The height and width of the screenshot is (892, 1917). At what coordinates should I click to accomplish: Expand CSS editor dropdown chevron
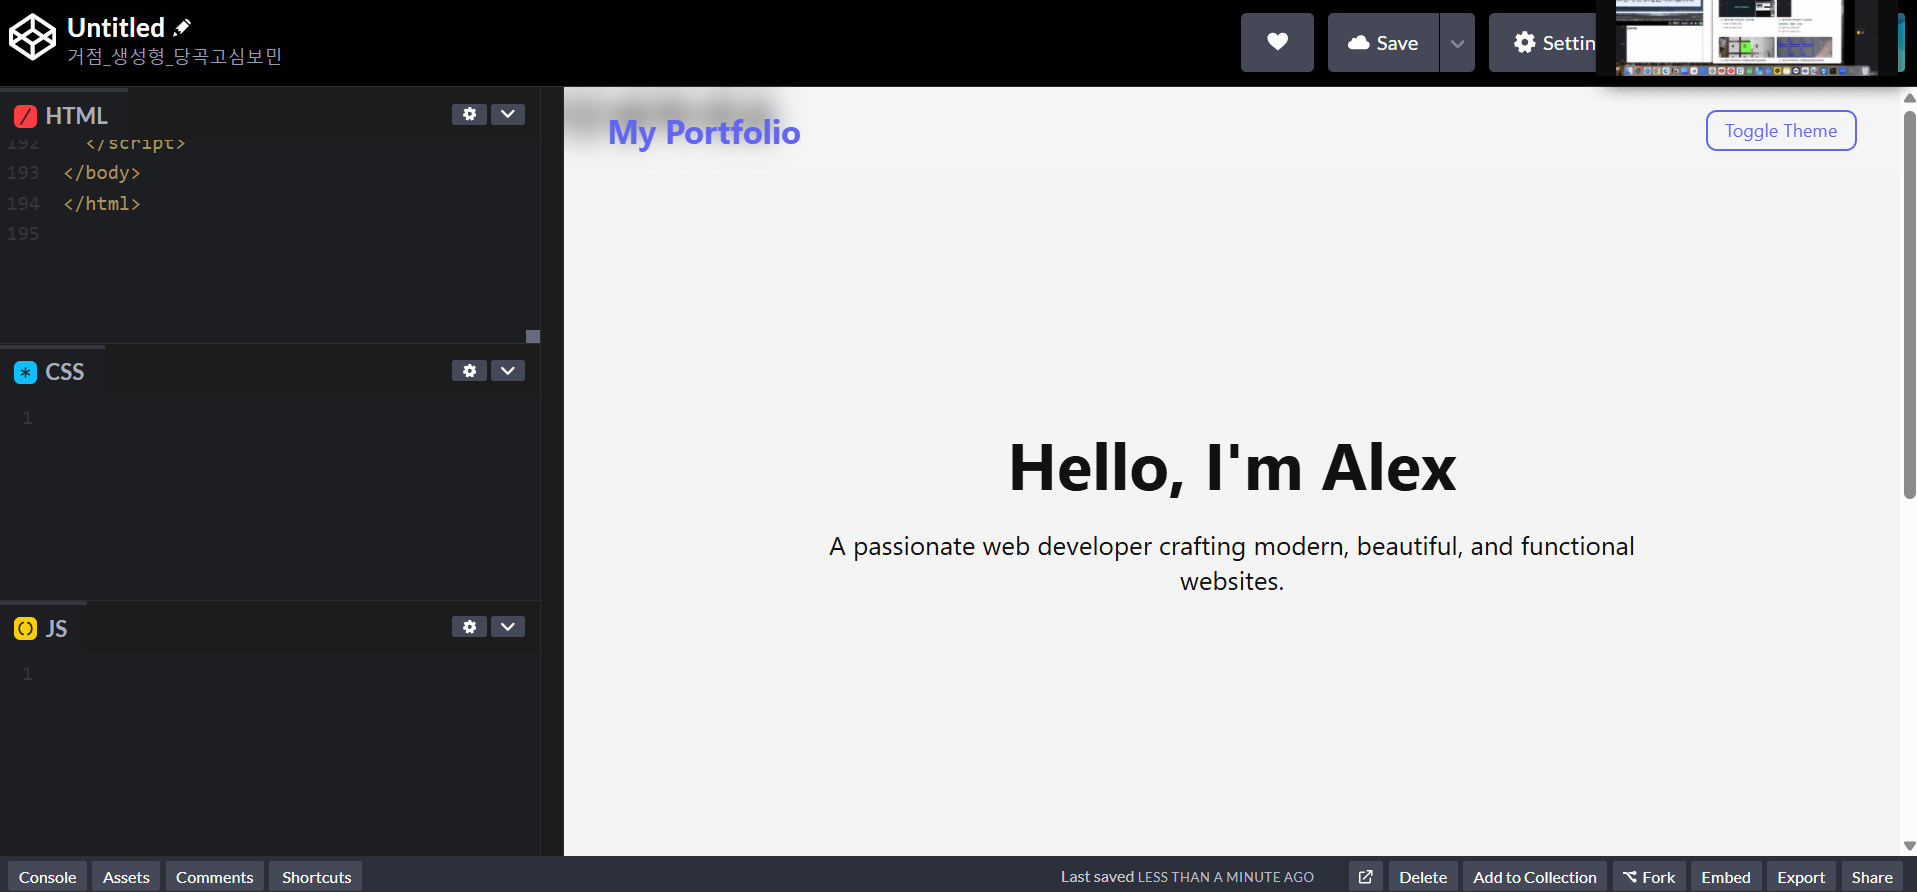coord(508,371)
